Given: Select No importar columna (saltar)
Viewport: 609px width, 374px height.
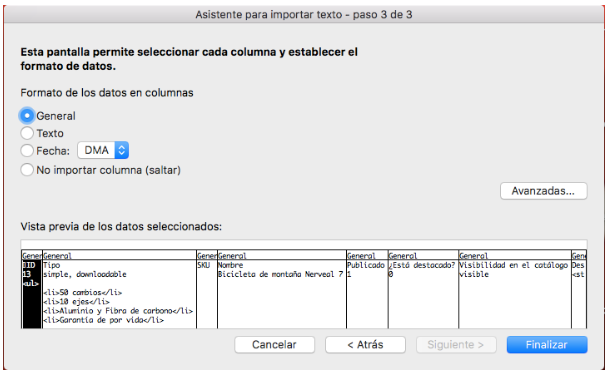Looking at the screenshot, I should click(x=27, y=170).
